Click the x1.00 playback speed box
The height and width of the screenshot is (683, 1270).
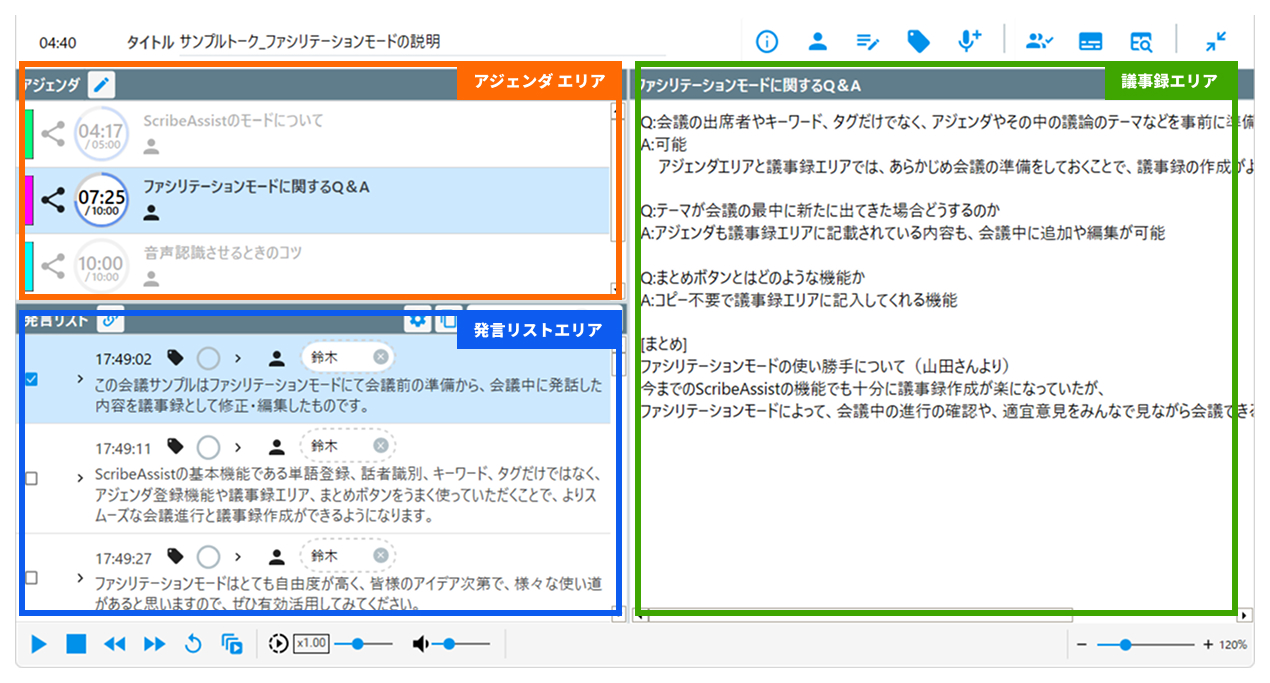[311, 644]
